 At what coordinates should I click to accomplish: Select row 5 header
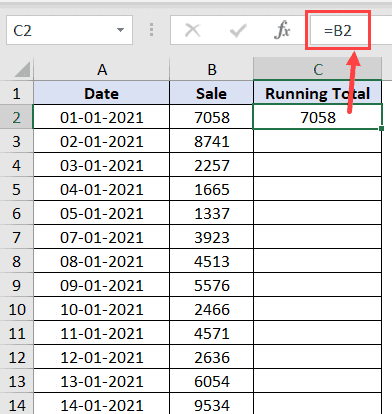pyautogui.click(x=16, y=189)
